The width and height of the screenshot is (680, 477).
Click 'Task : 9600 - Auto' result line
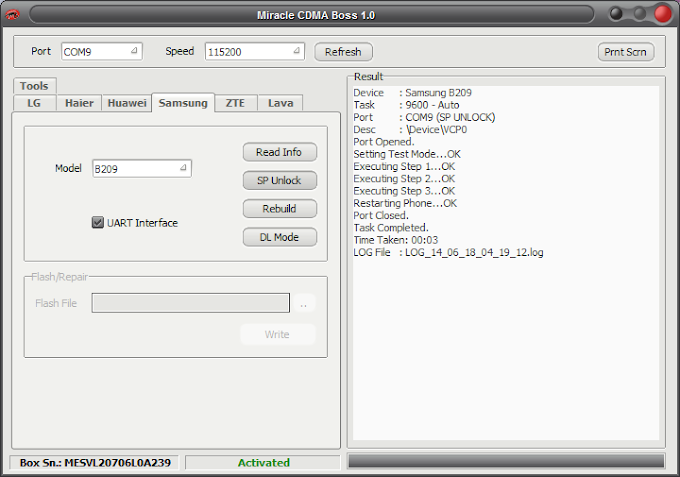click(406, 105)
